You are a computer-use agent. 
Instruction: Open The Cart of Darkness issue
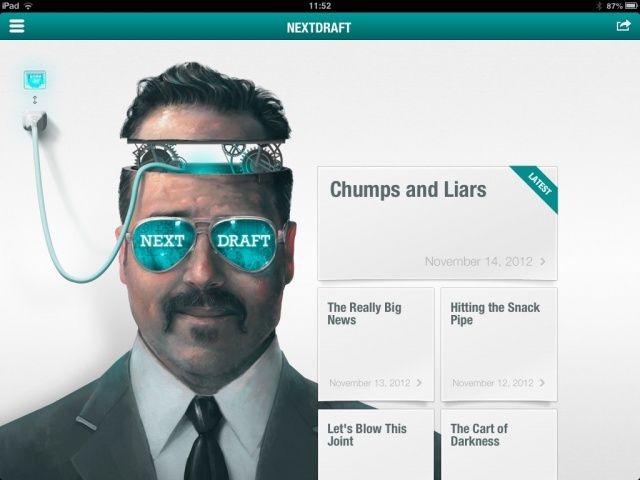499,445
